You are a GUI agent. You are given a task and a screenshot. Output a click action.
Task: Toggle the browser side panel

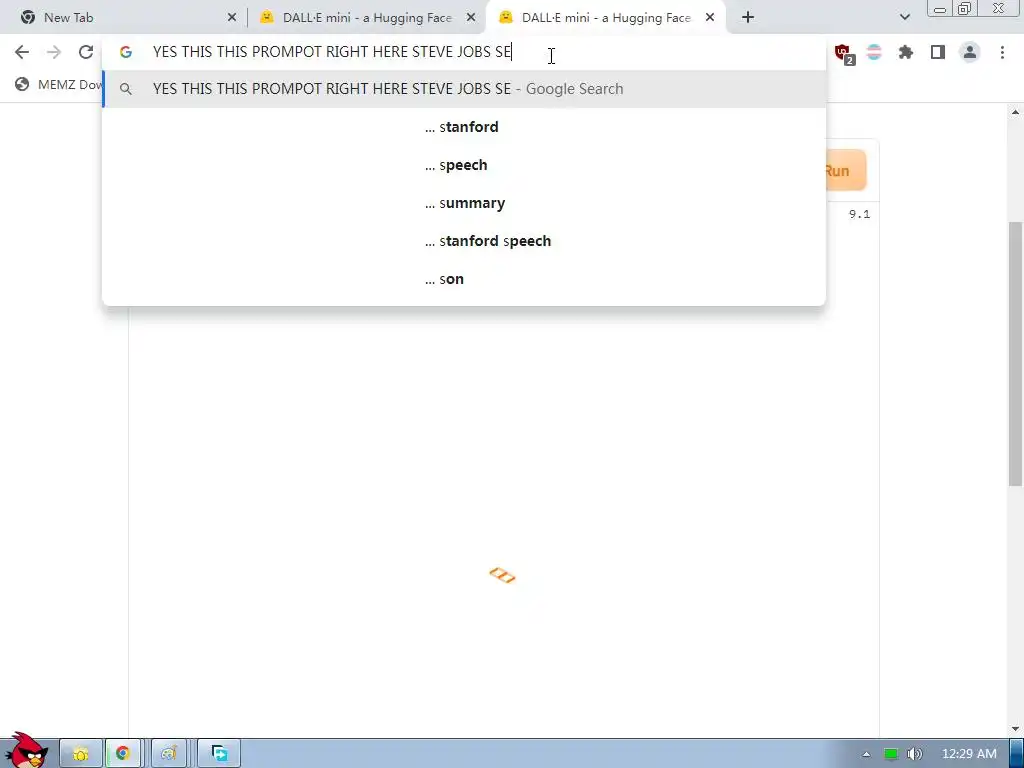(x=938, y=52)
